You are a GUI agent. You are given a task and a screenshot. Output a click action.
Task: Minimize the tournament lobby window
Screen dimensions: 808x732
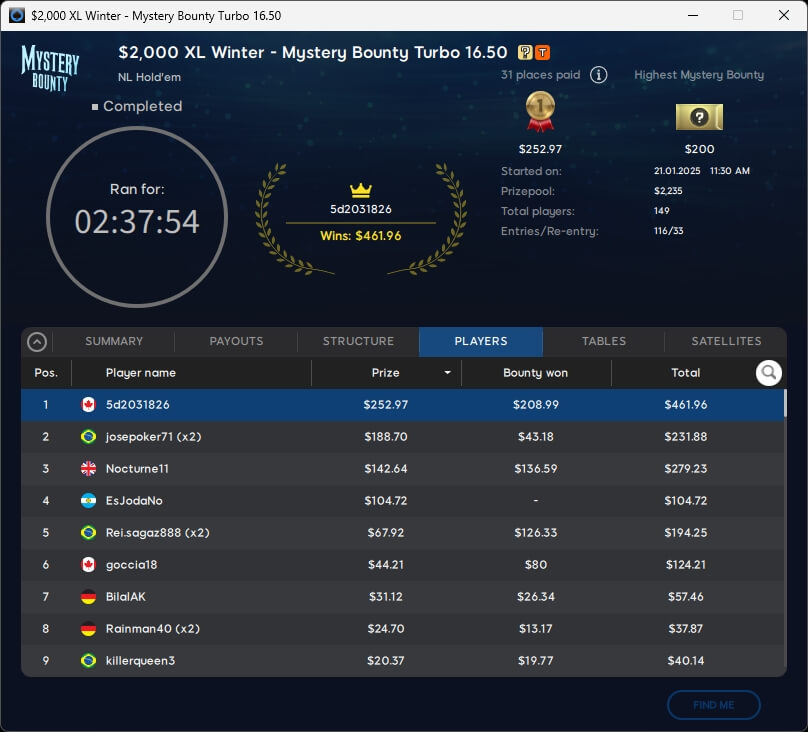pyautogui.click(x=693, y=15)
